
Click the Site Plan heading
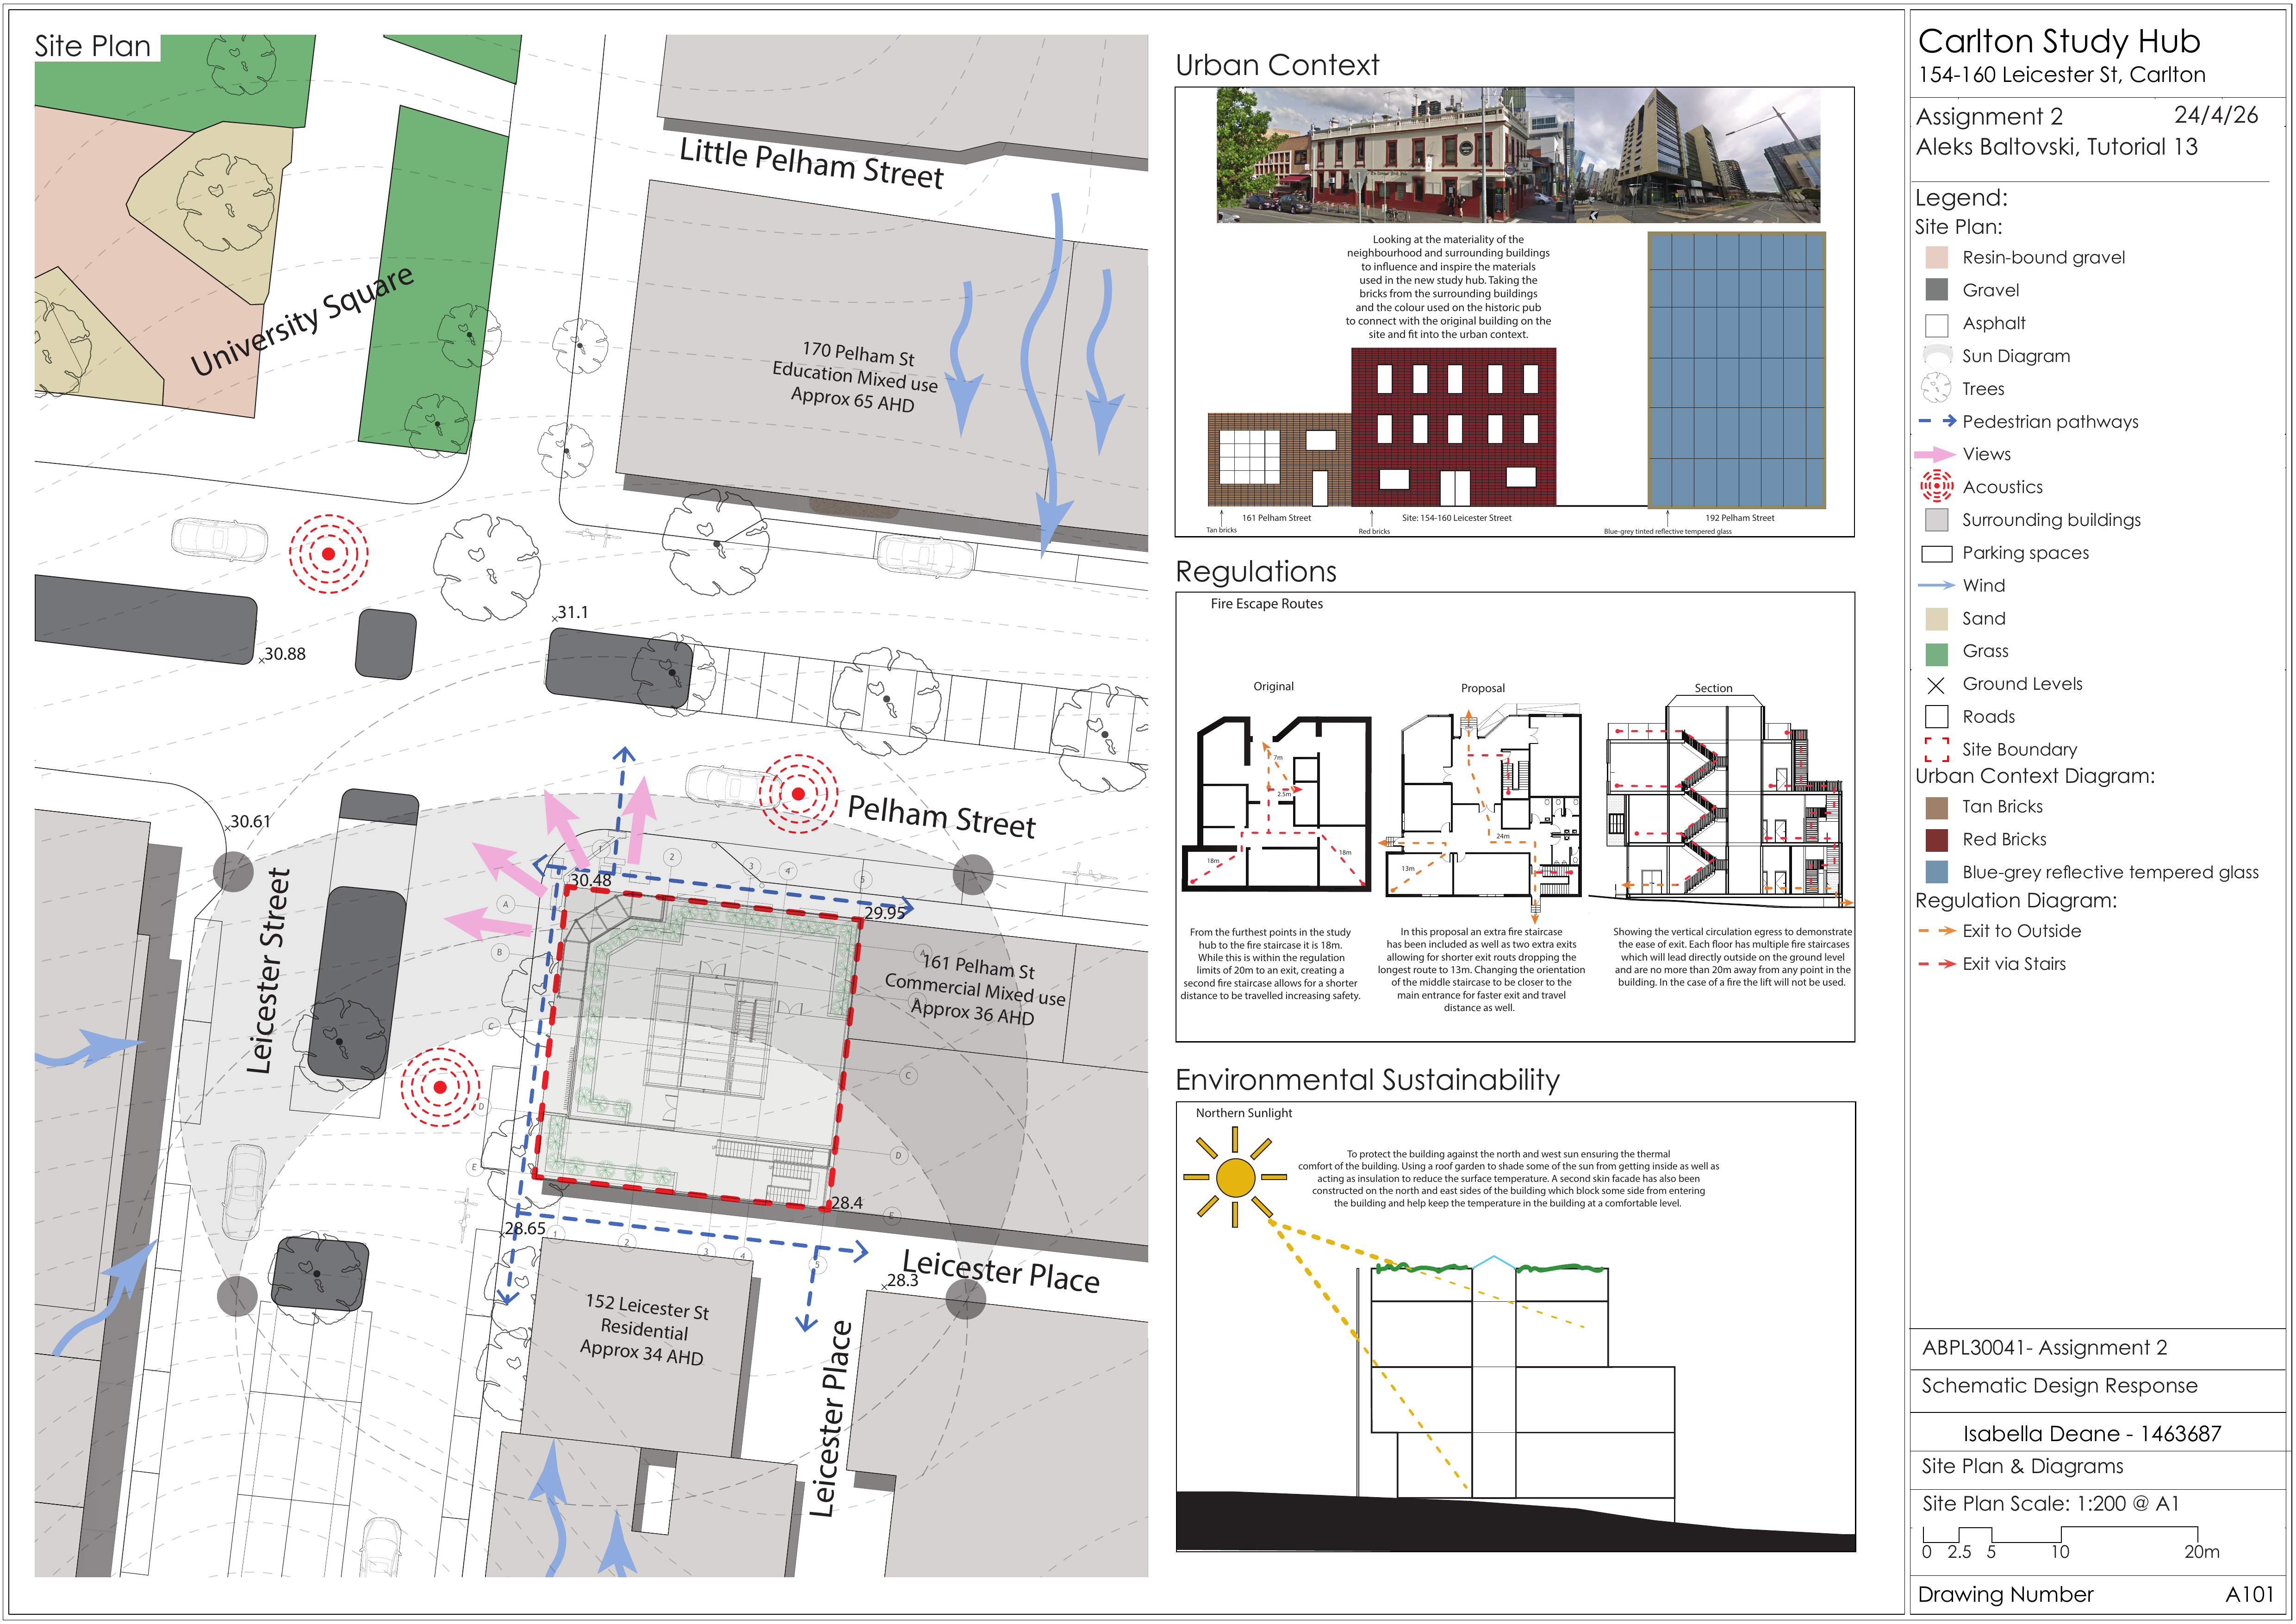click(x=93, y=46)
